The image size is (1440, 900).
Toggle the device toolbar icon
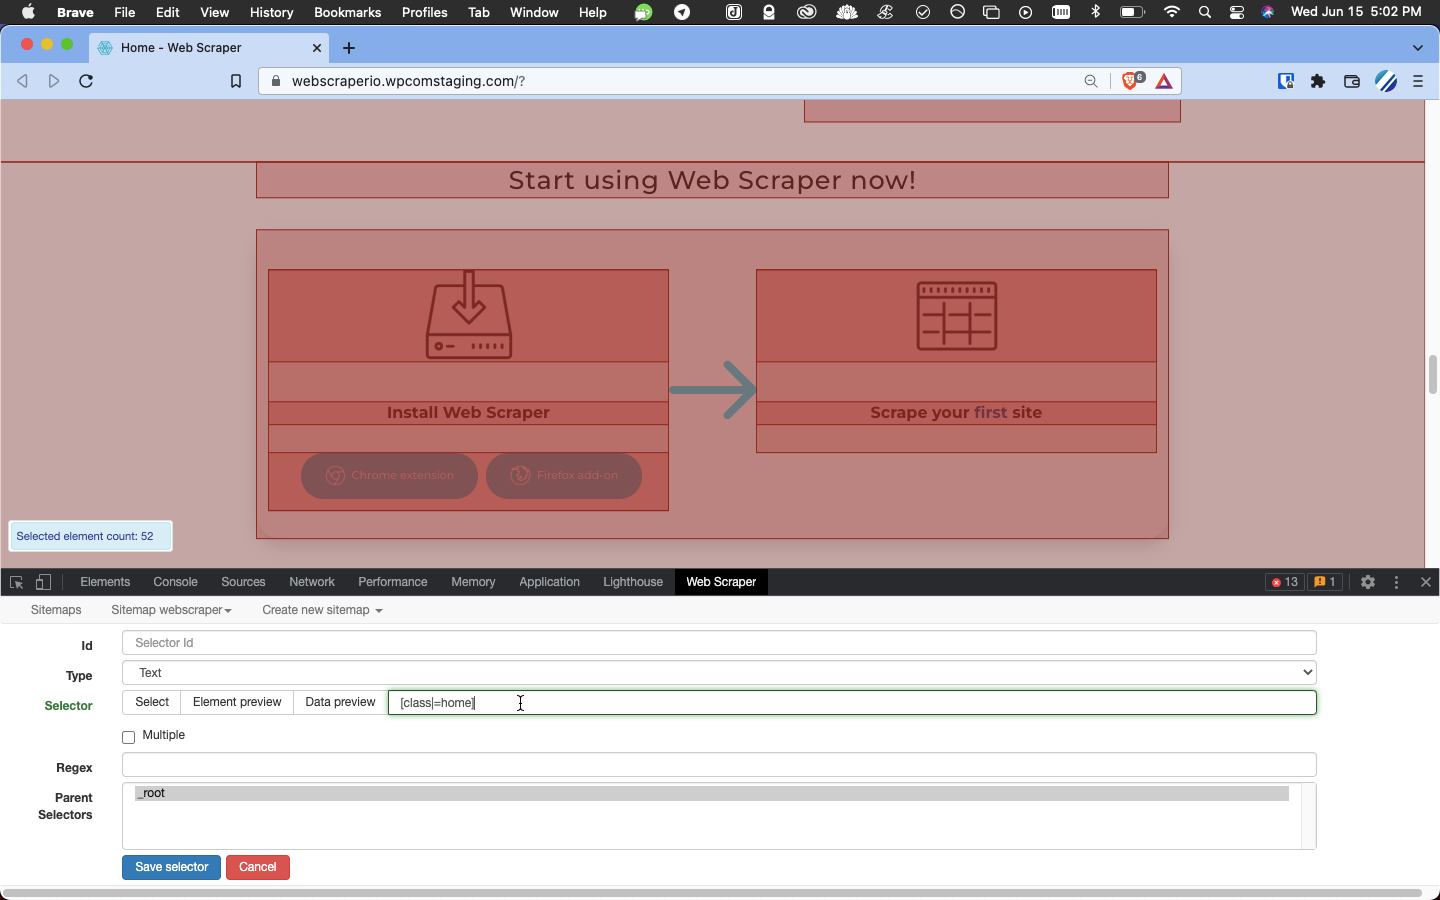[x=43, y=582]
